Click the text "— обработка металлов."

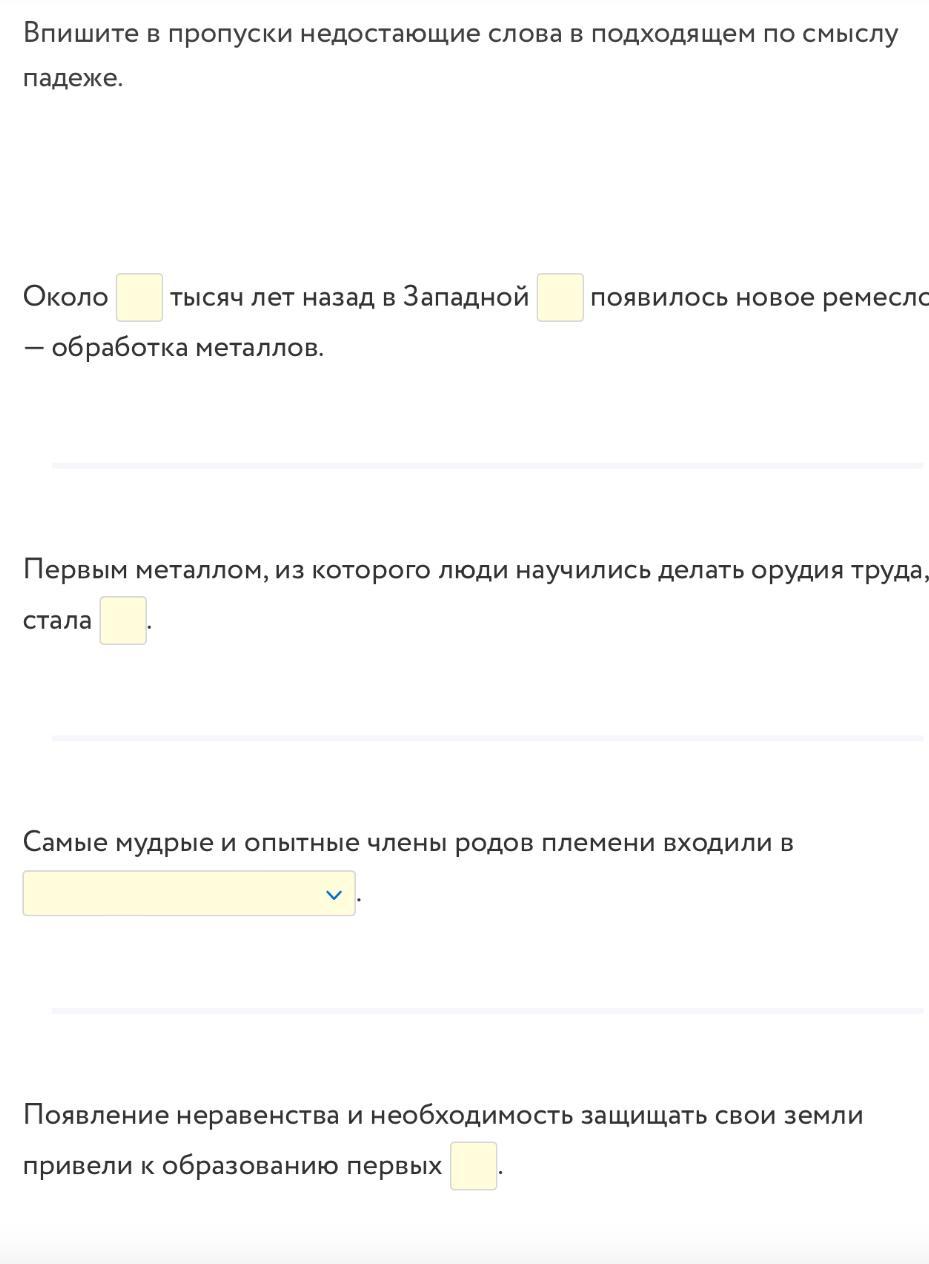tap(174, 348)
